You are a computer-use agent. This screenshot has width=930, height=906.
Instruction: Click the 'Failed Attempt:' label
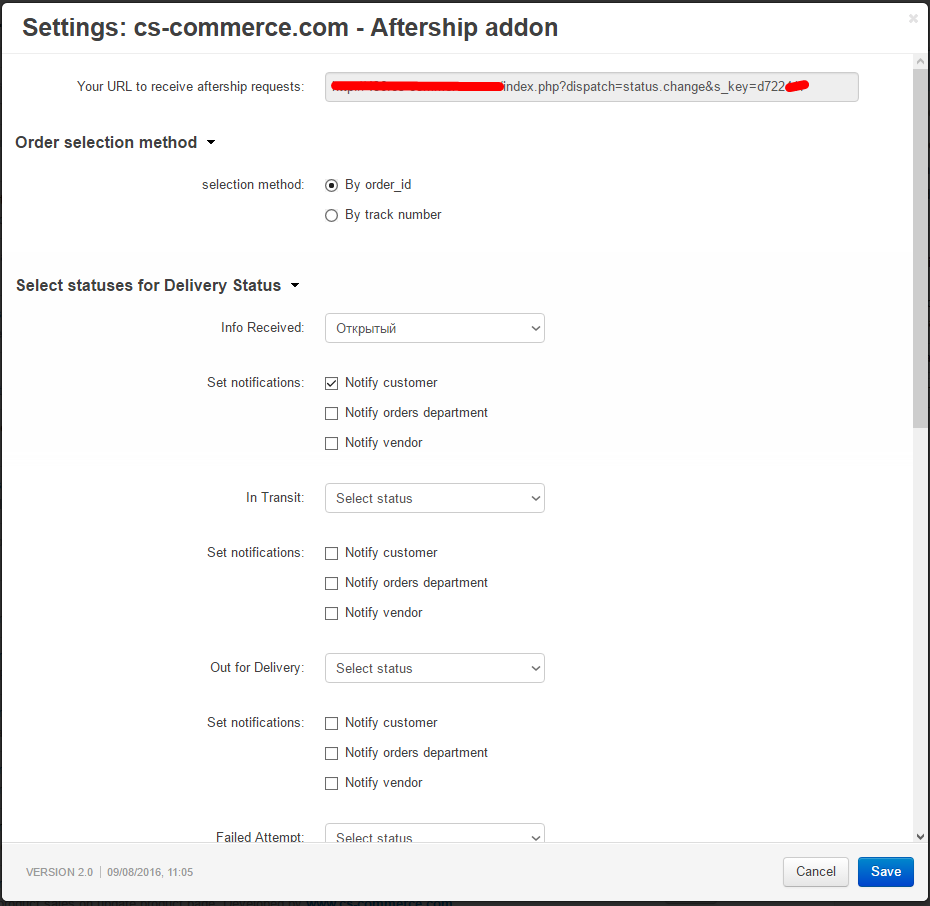tap(260, 837)
